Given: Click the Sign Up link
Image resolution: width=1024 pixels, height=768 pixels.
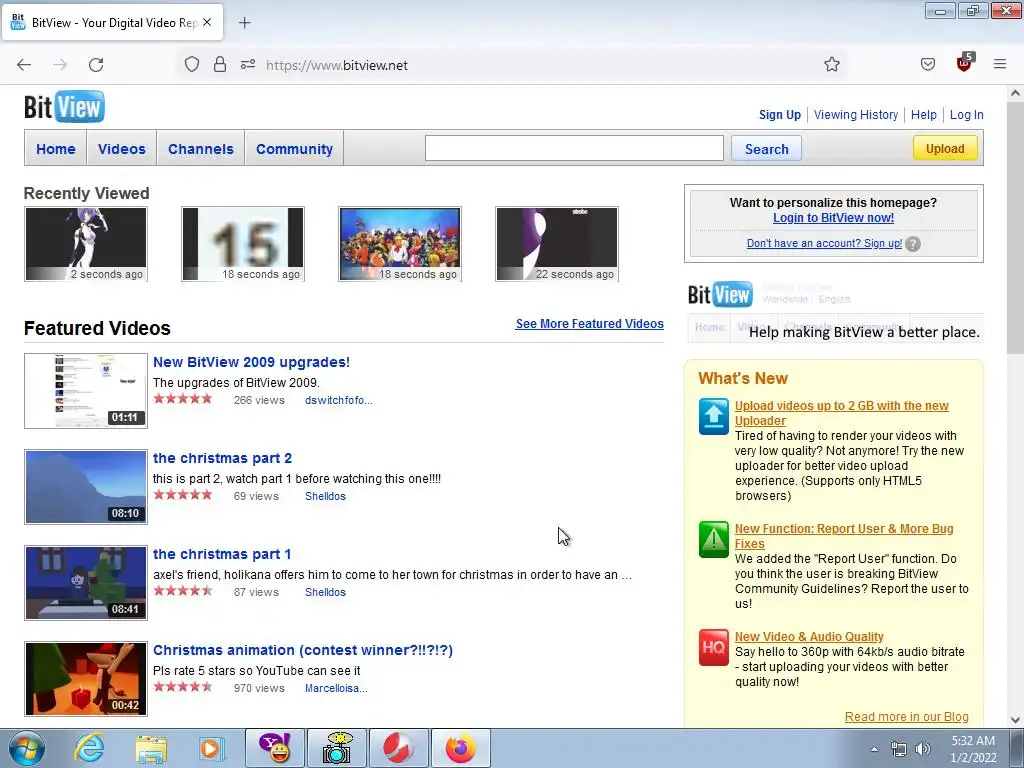Looking at the screenshot, I should pyautogui.click(x=779, y=115).
